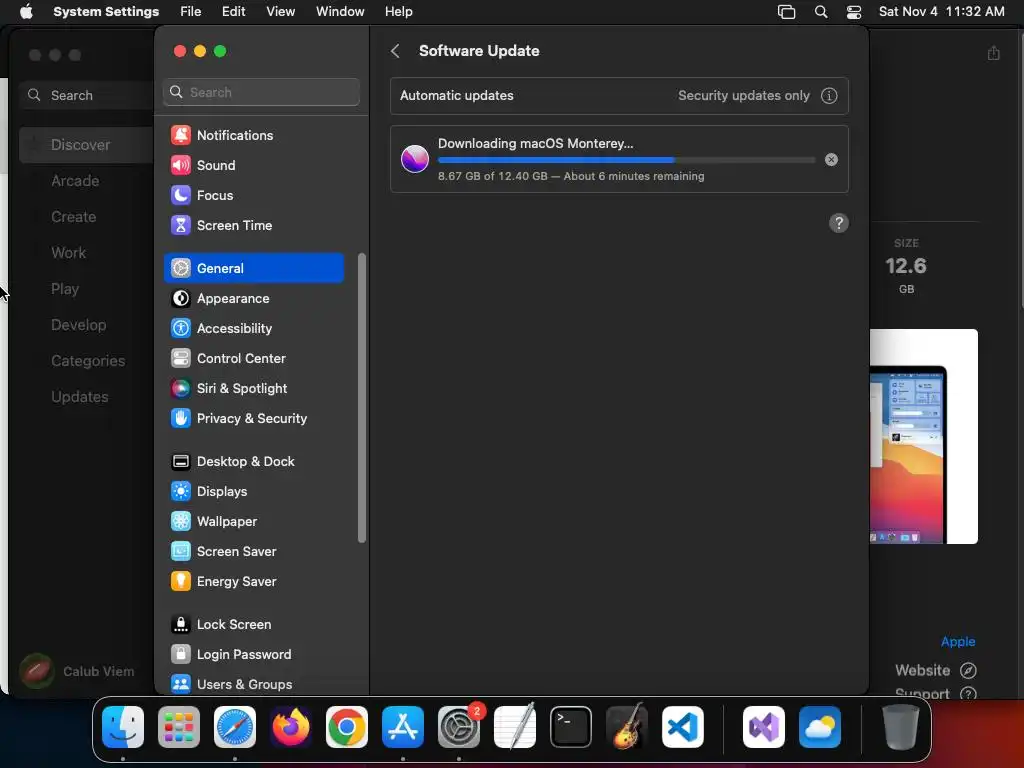
Task: Click the Apple developer link in App Store
Action: (957, 642)
